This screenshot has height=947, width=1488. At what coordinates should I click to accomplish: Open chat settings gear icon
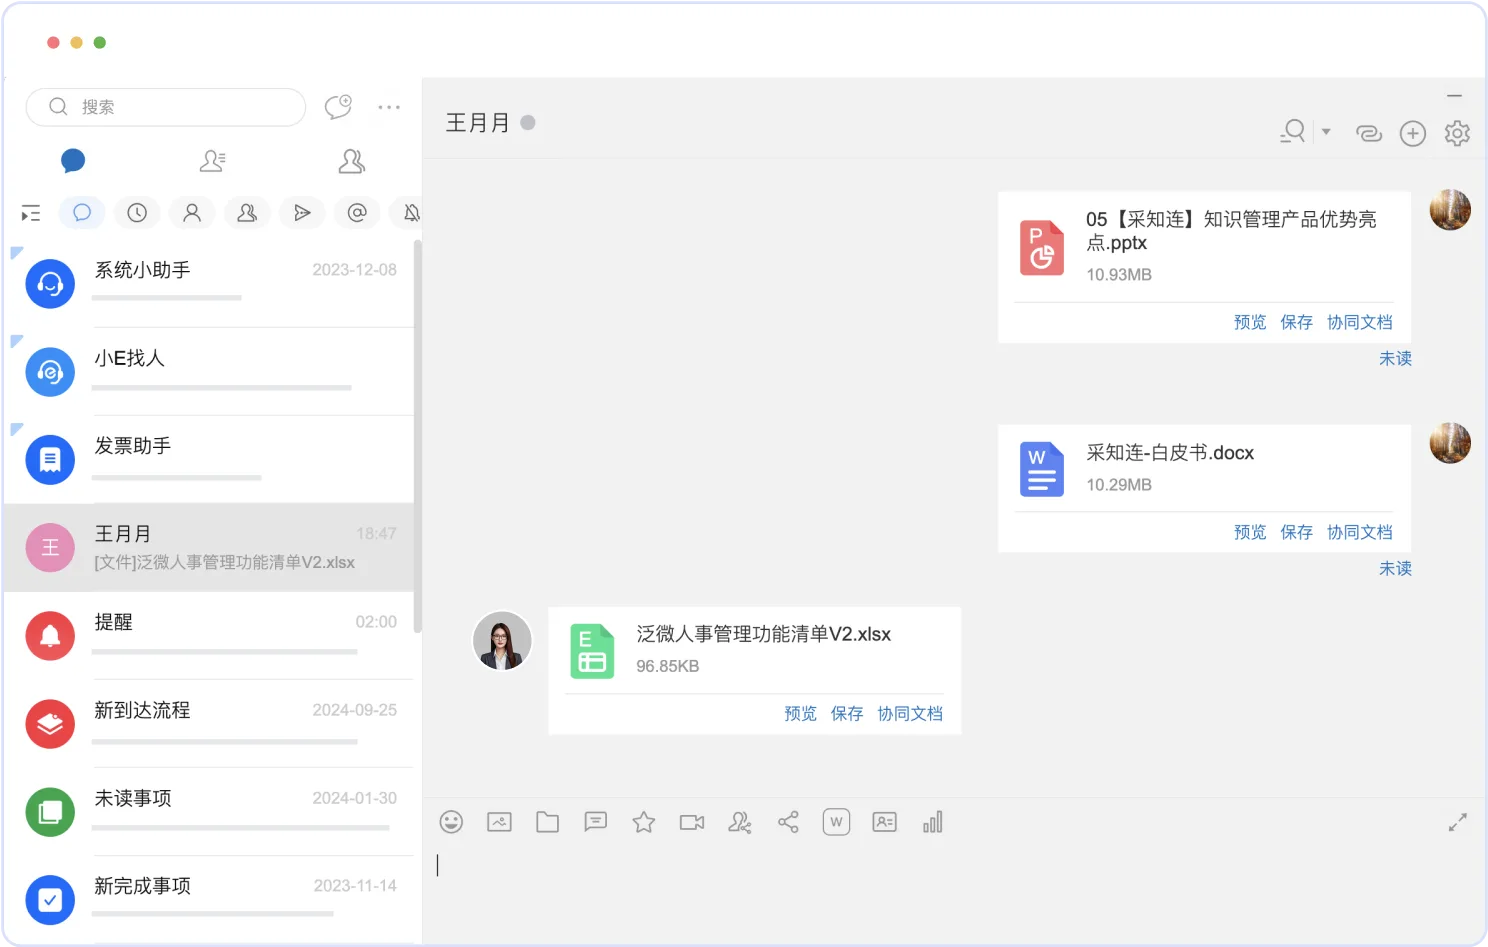click(1457, 133)
